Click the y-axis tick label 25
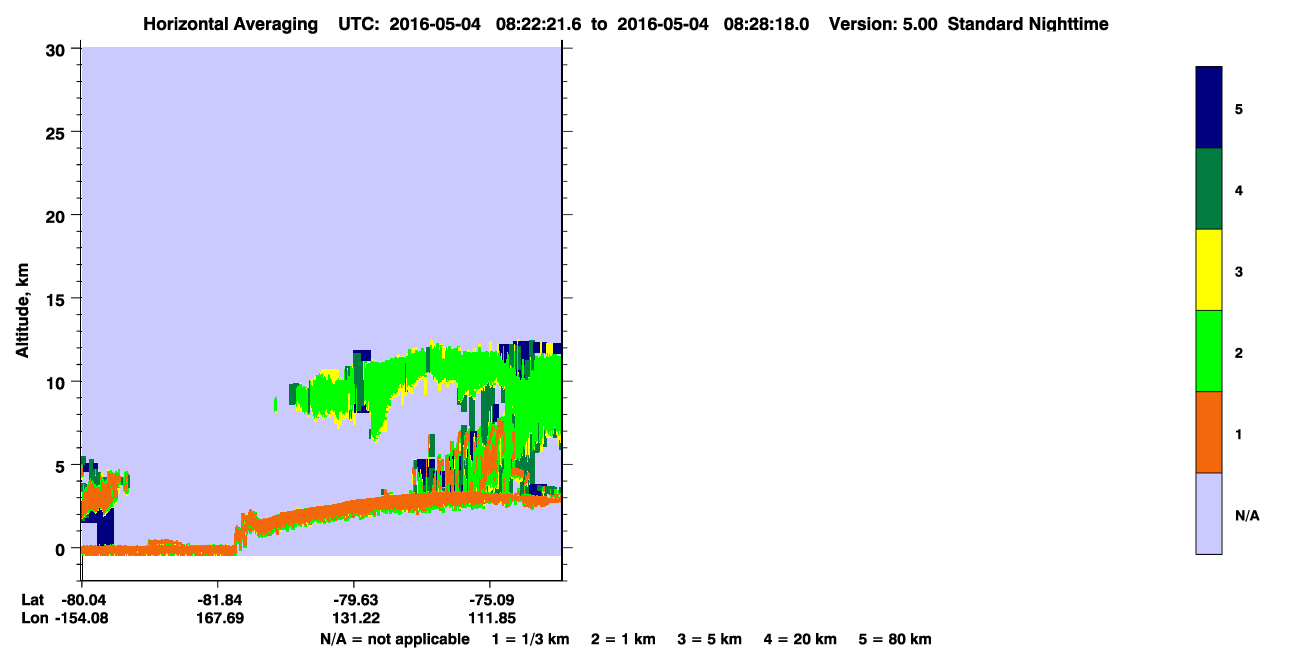This screenshot has width=1300, height=667. click(57, 132)
